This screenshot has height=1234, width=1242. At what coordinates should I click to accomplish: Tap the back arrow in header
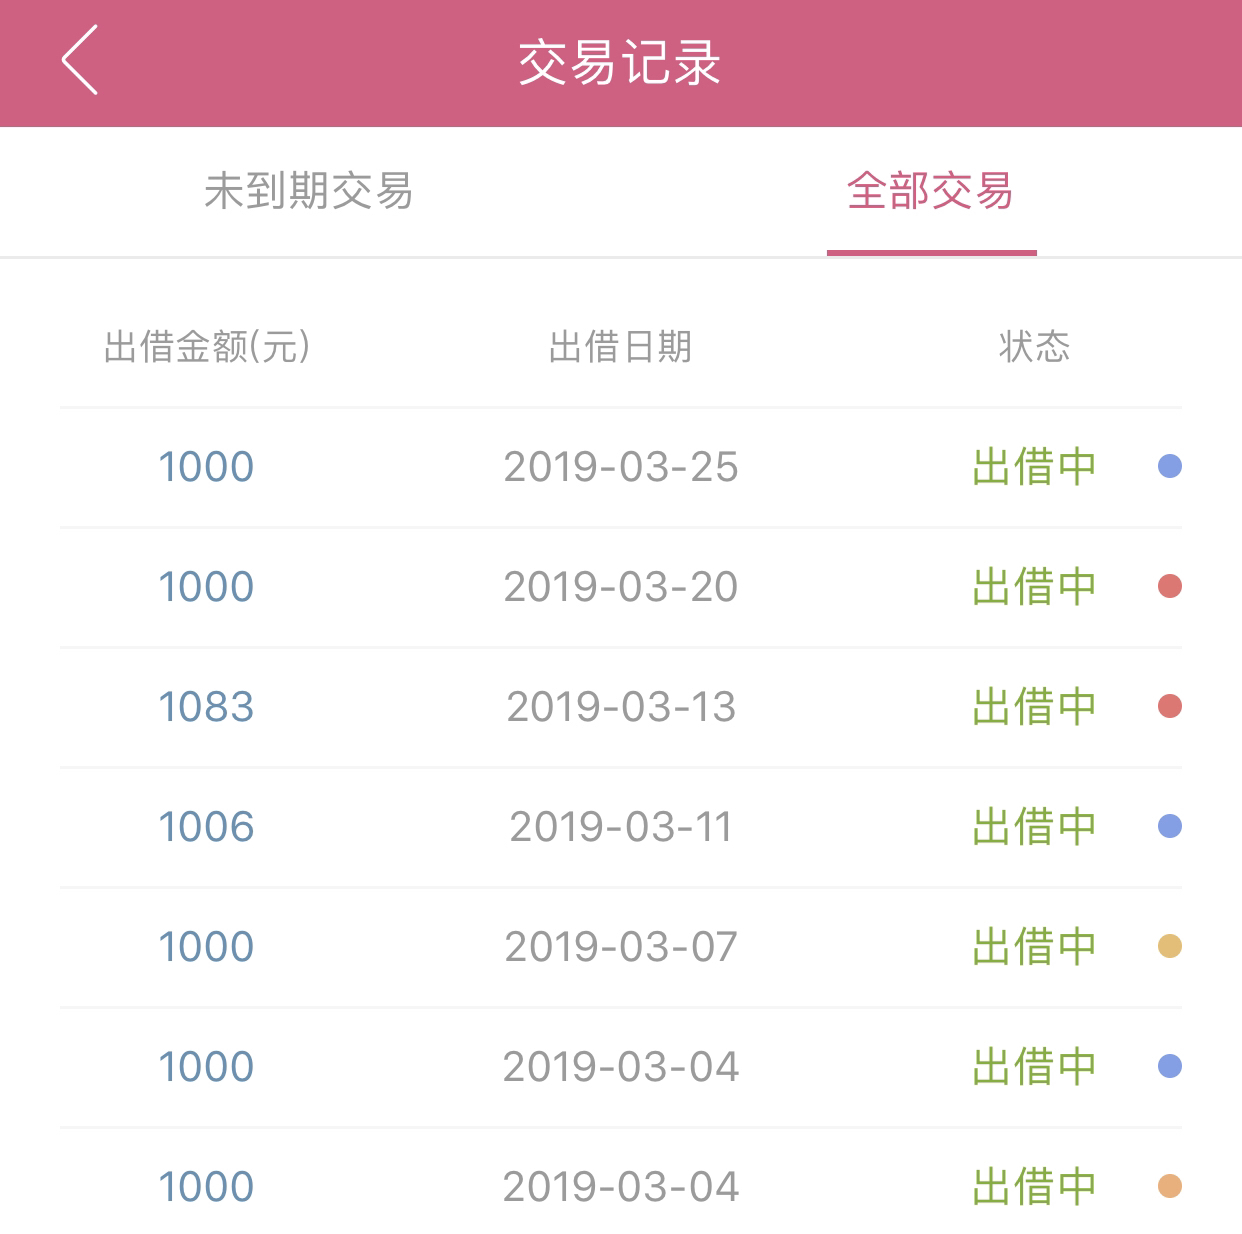pyautogui.click(x=80, y=60)
